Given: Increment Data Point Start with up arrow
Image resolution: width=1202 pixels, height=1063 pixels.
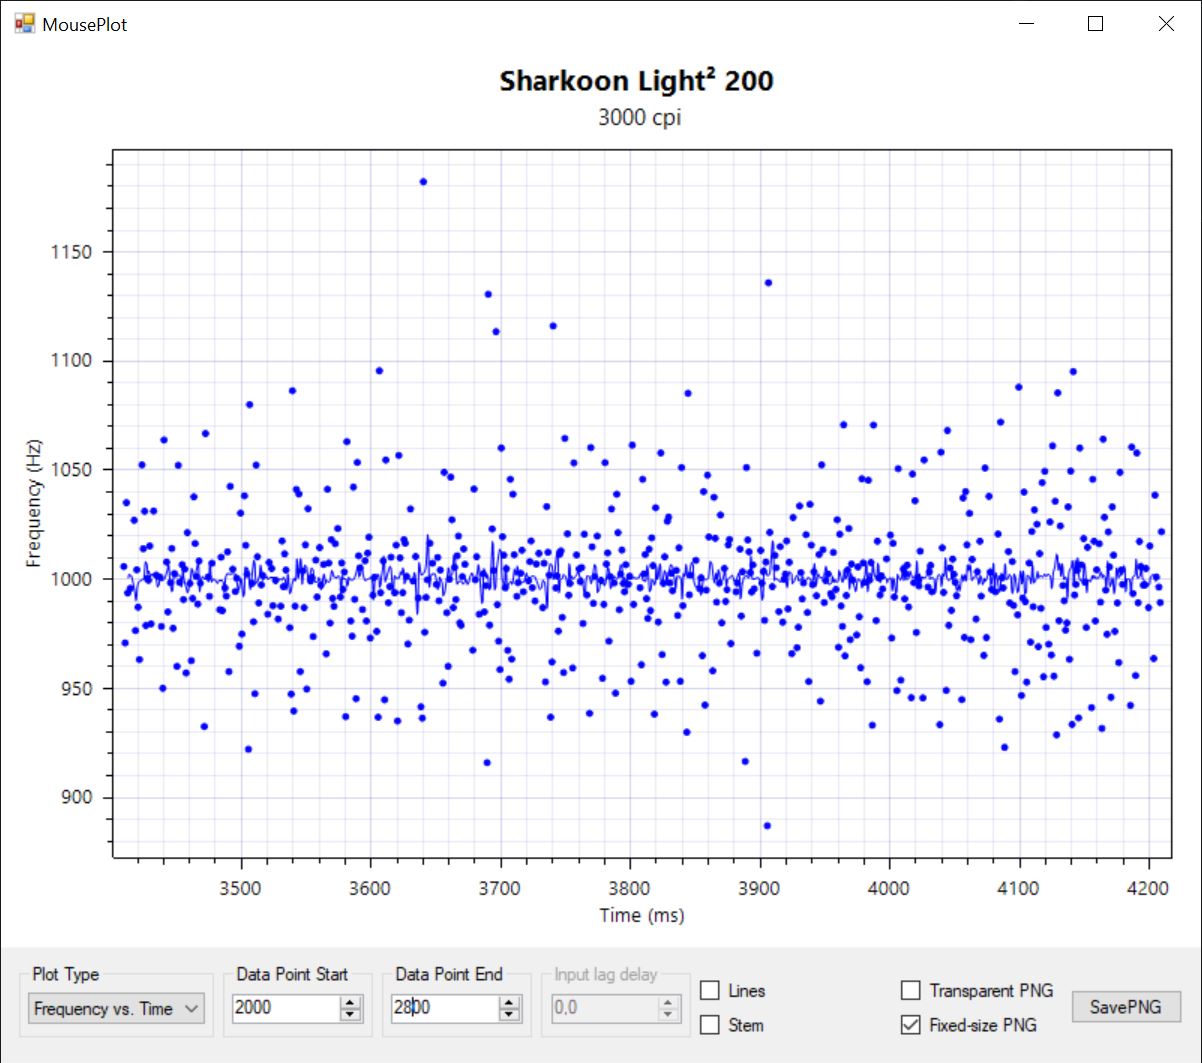Looking at the screenshot, I should coord(350,1002).
